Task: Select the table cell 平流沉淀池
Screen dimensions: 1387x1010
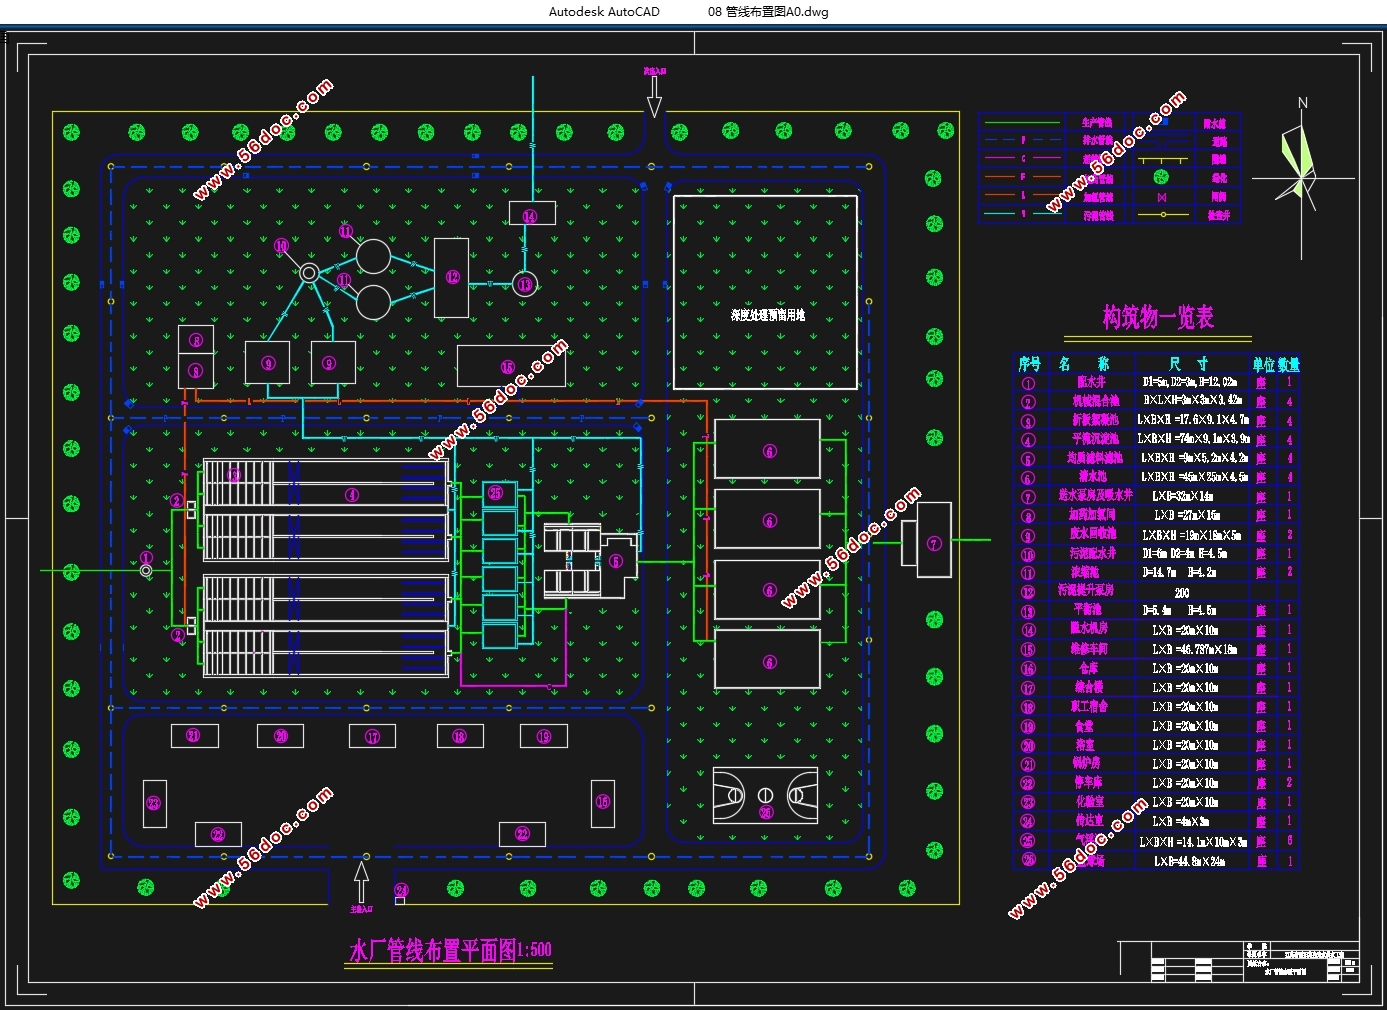Action: click(x=1096, y=439)
